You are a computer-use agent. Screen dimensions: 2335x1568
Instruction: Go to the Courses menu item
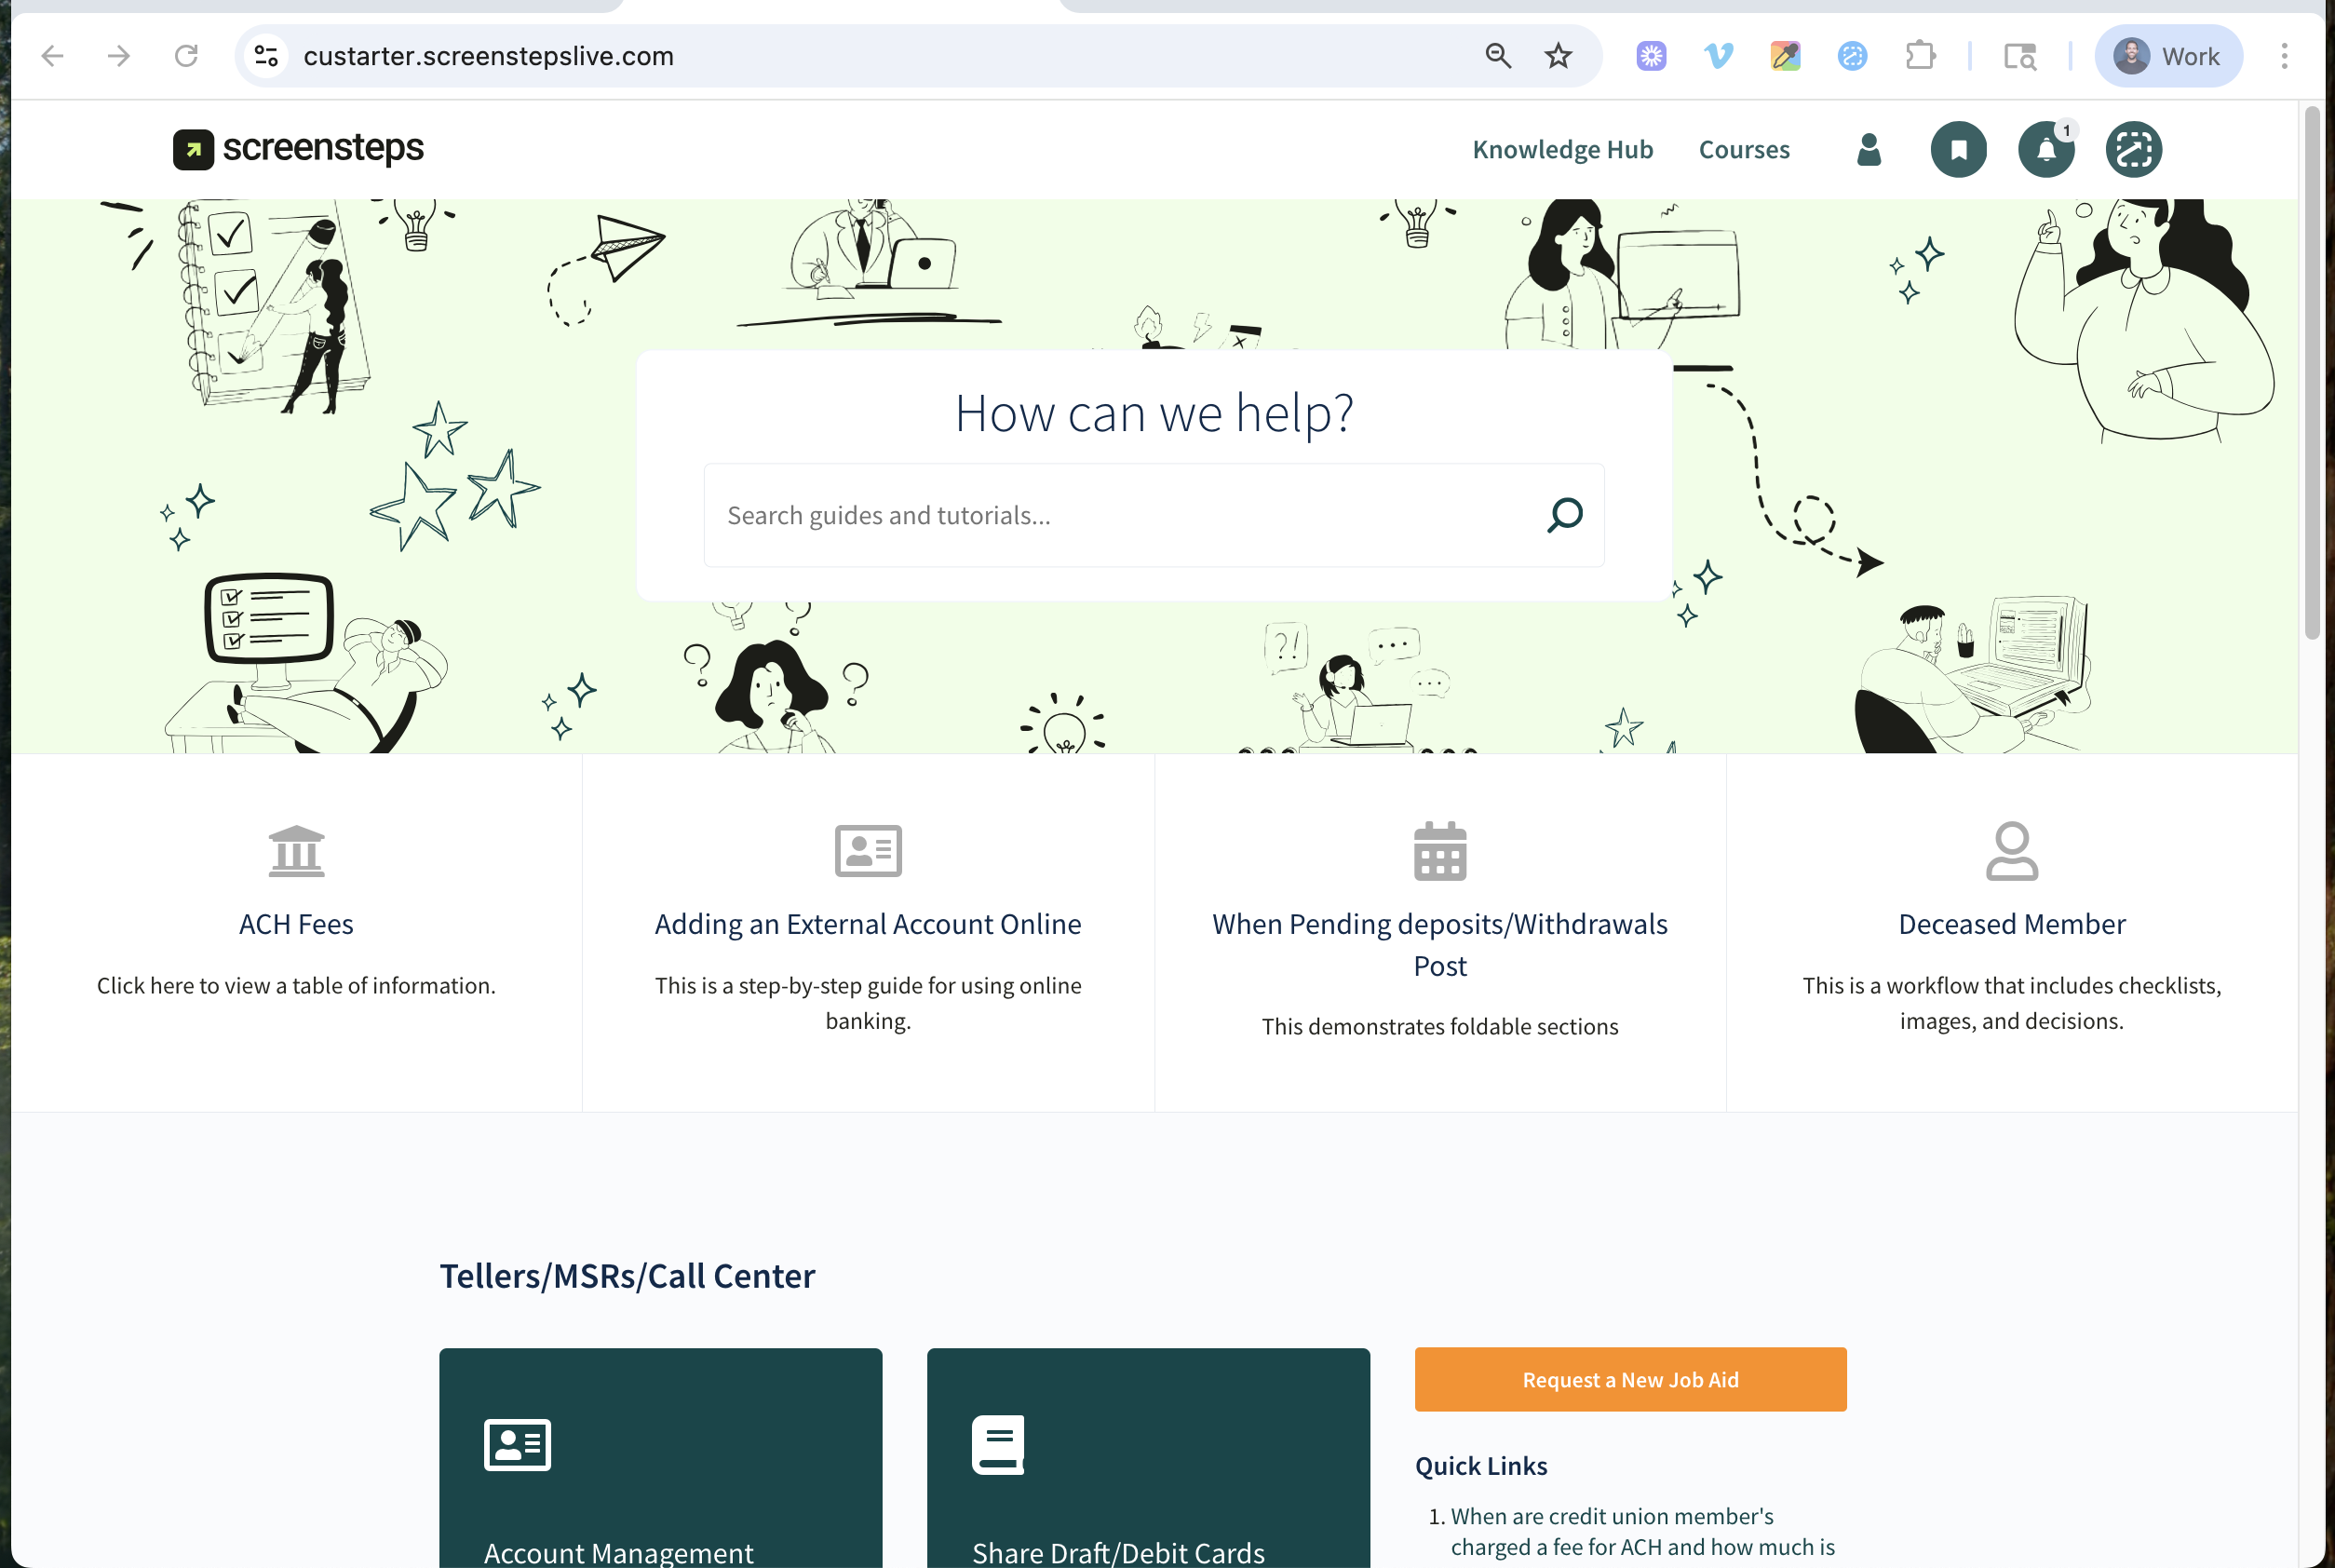(1743, 150)
